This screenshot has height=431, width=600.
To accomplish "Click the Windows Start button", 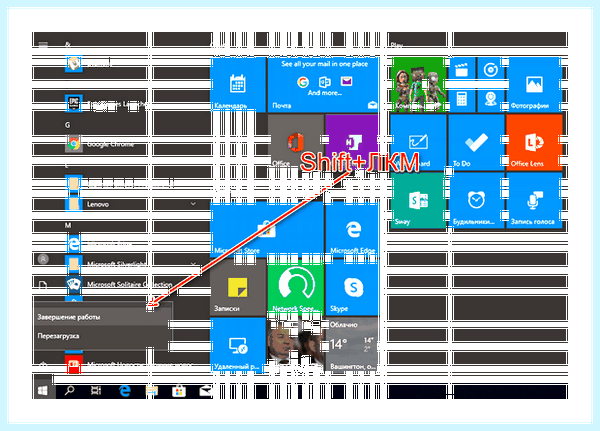I will pos(43,390).
